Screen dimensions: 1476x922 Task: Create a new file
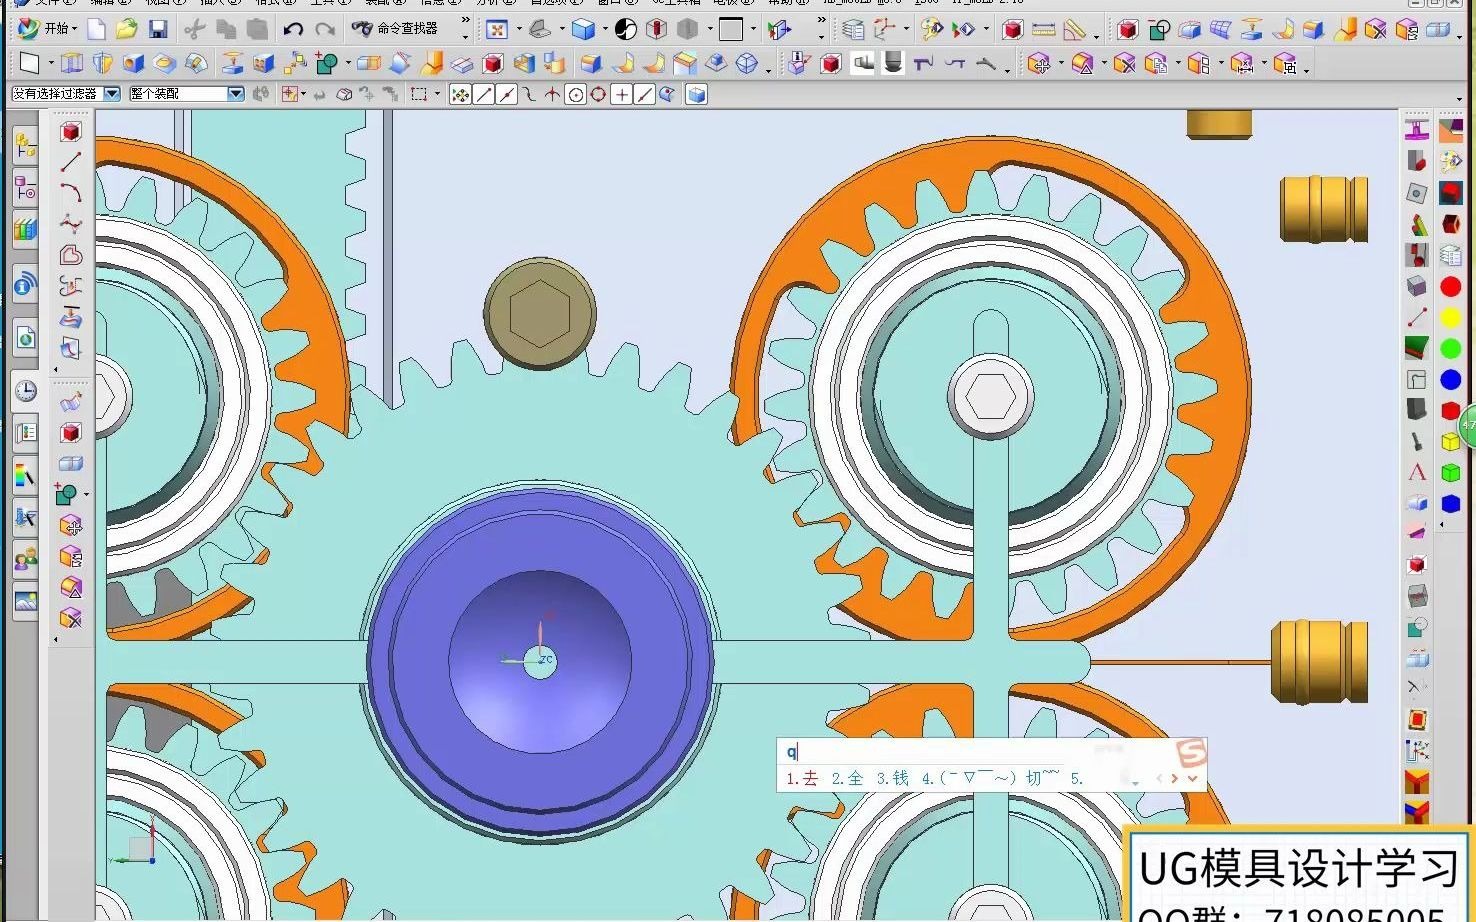pyautogui.click(x=96, y=29)
